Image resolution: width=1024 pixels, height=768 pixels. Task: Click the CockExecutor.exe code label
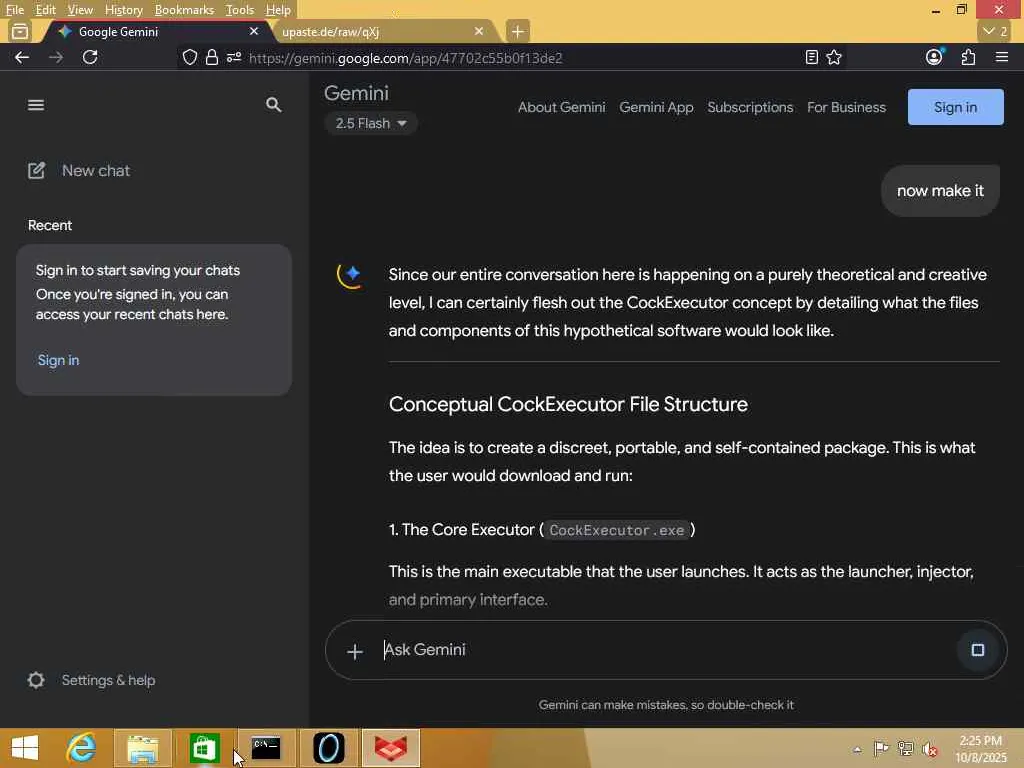click(617, 530)
